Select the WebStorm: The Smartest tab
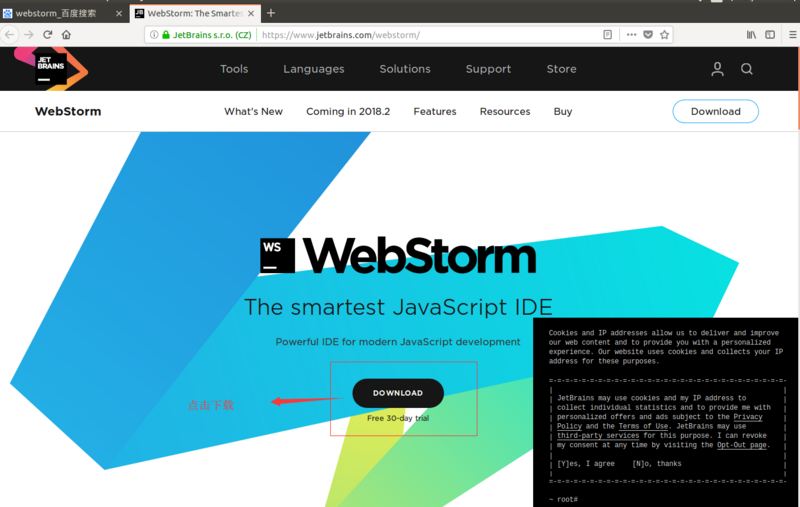800x507 pixels. (x=195, y=14)
